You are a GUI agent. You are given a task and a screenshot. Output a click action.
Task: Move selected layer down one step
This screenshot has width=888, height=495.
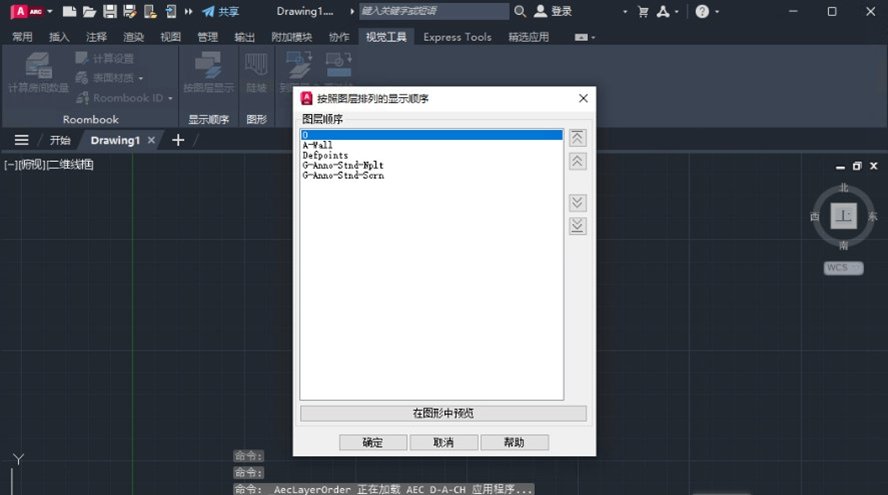(577, 202)
